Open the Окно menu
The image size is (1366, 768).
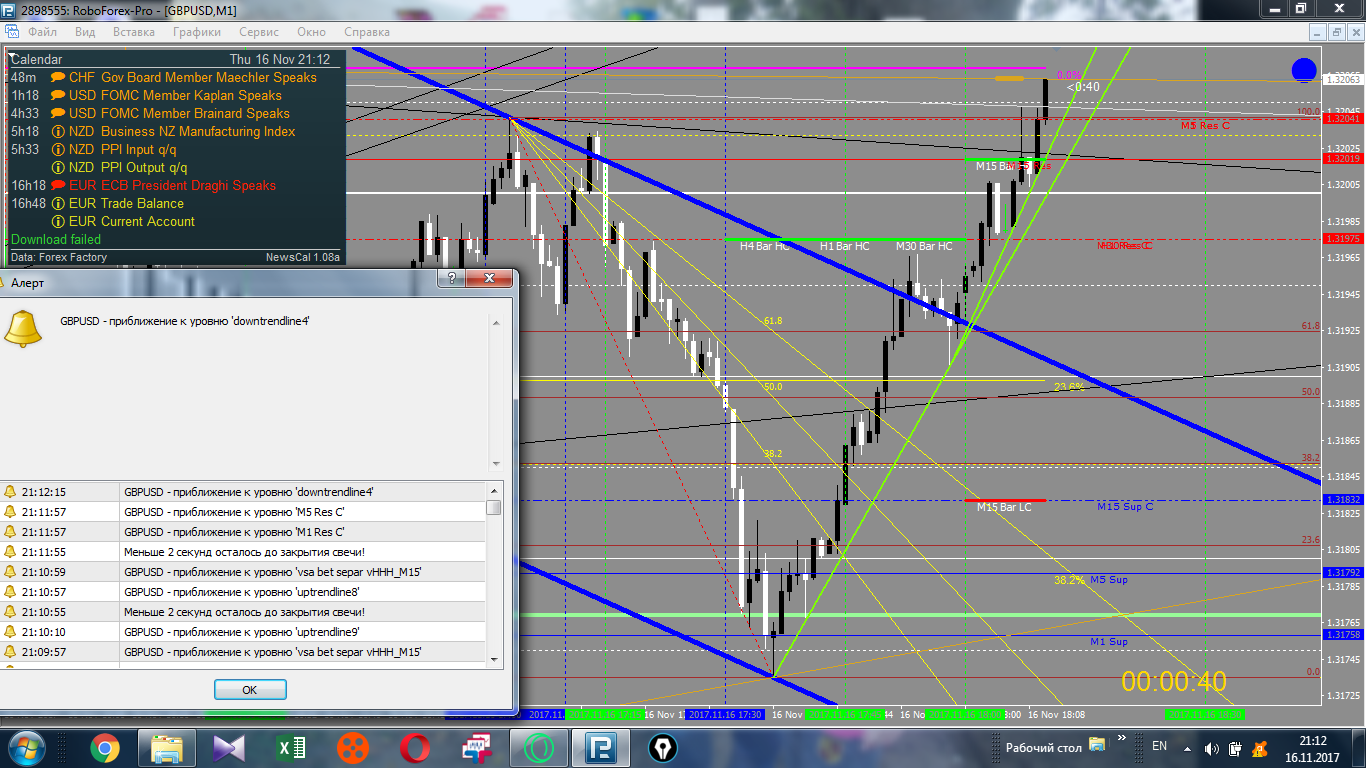coord(312,32)
